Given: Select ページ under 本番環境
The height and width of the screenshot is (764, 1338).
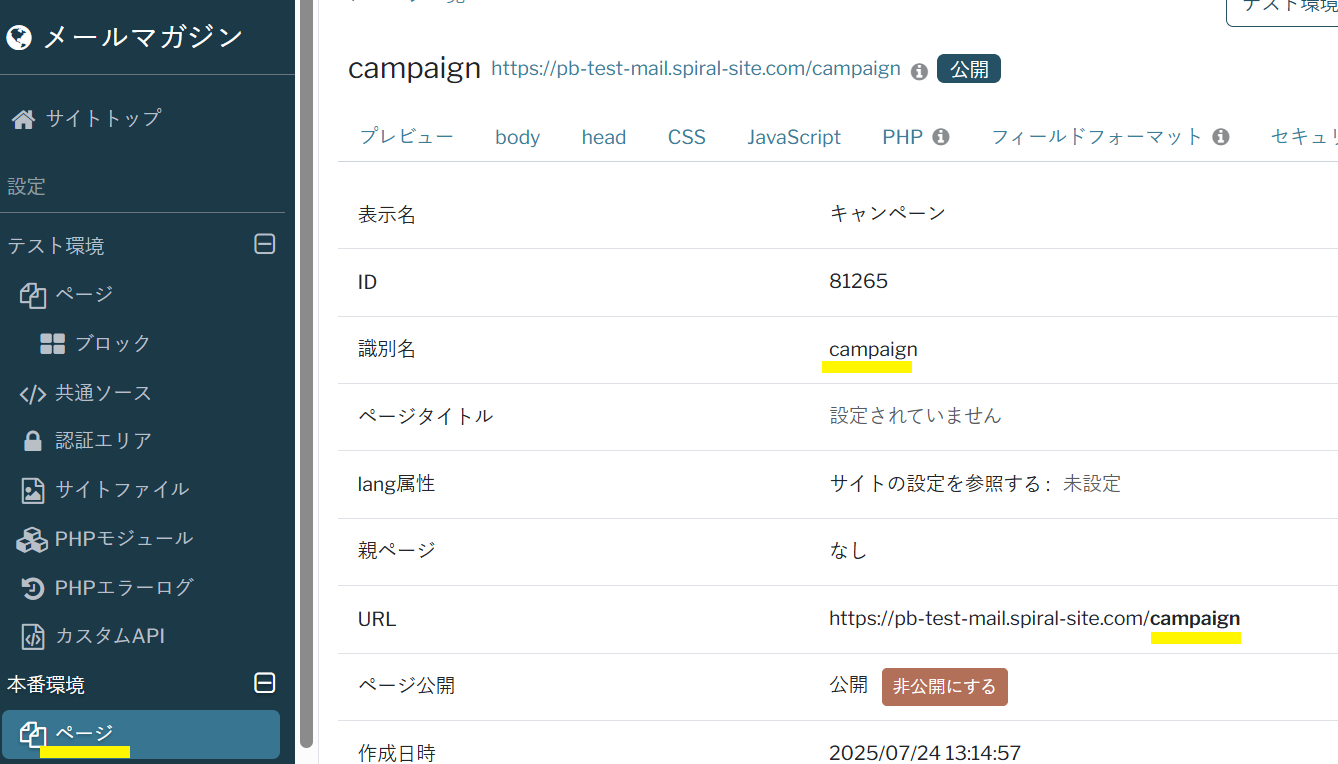Looking at the screenshot, I should tap(84, 734).
